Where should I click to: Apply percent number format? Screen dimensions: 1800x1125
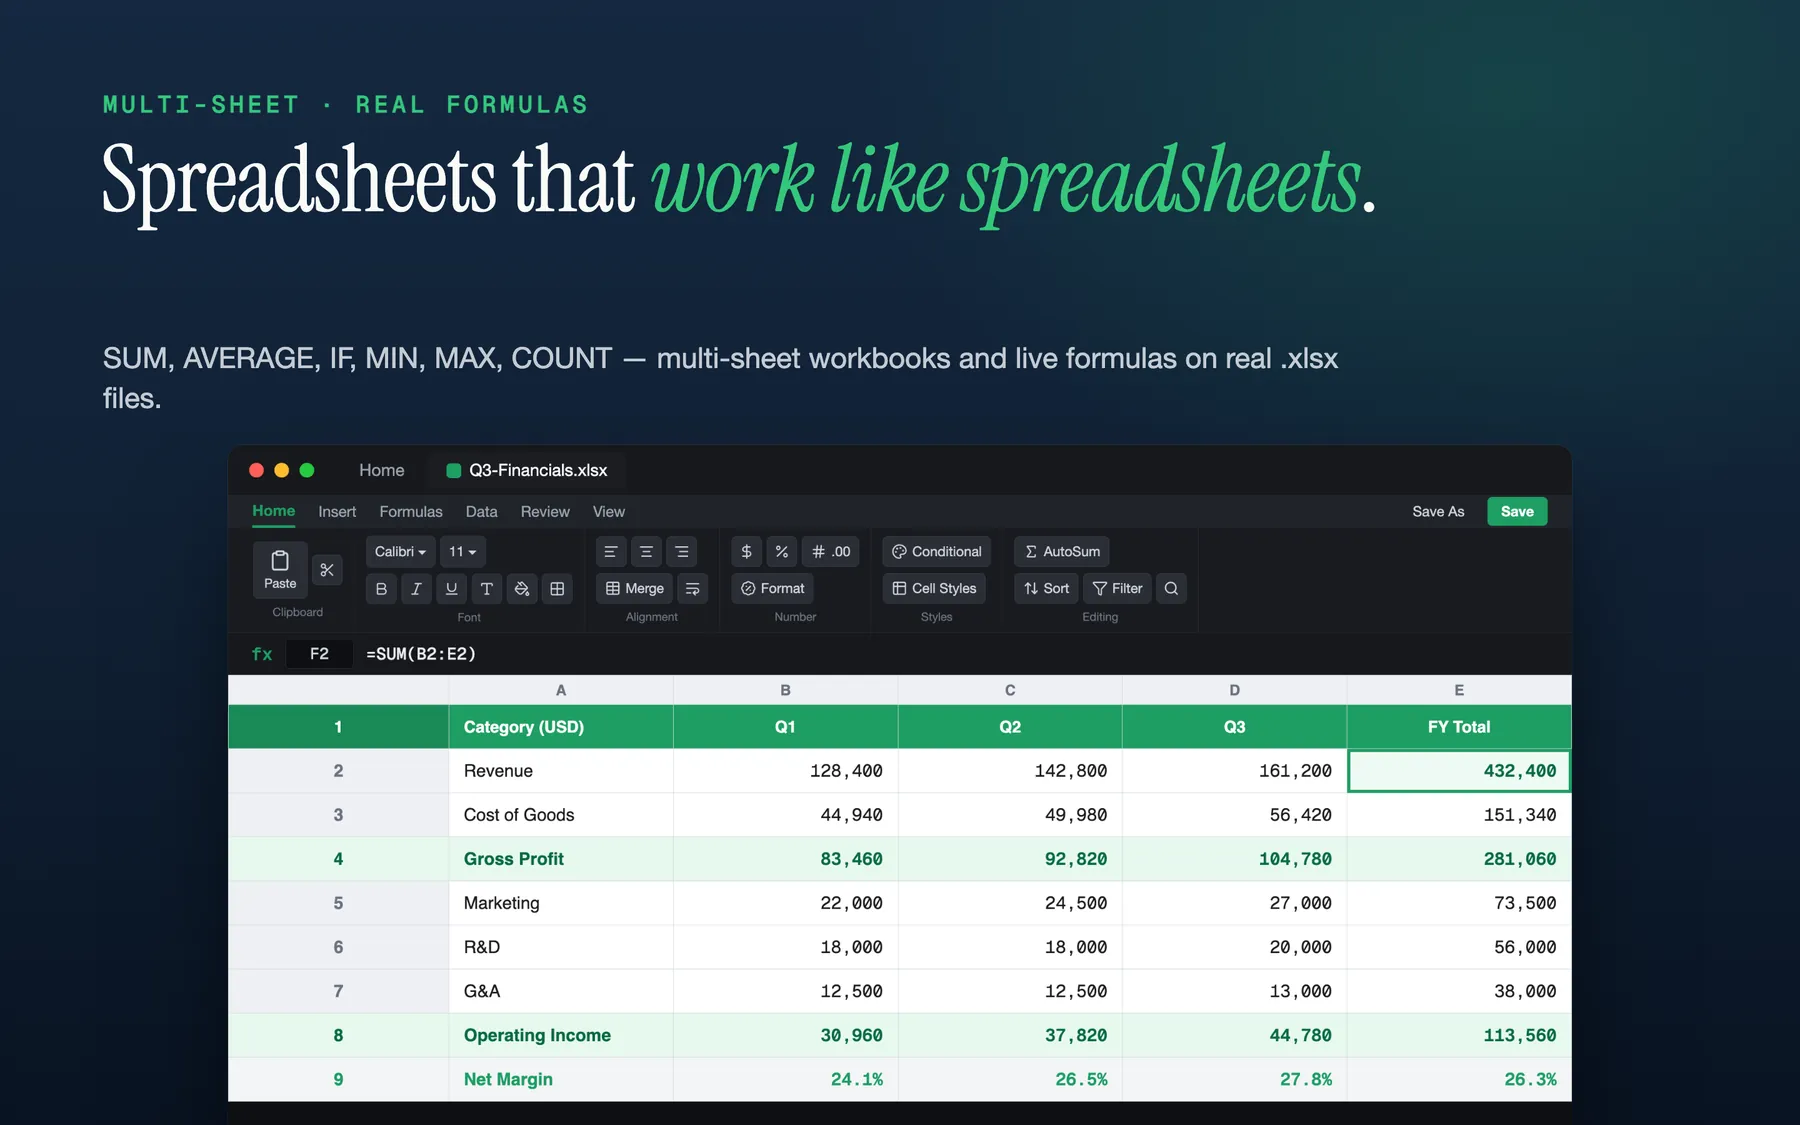[782, 552]
